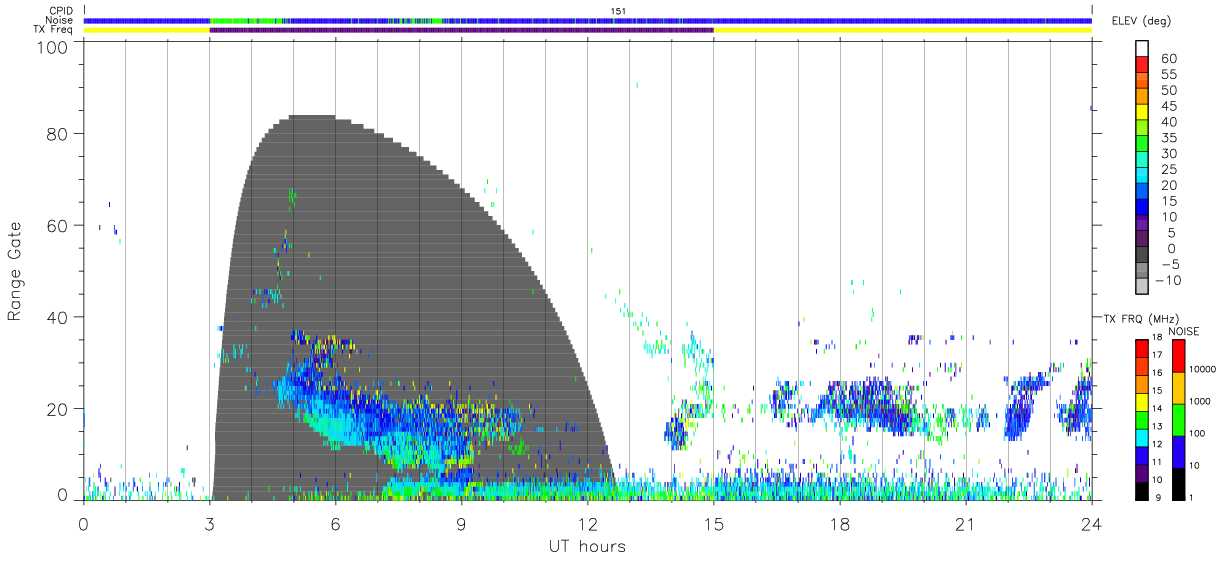Screen dimensions: 1228x567
Task: Select the green TX FRQ swatch between 13 and 14
Action: coord(1142,419)
